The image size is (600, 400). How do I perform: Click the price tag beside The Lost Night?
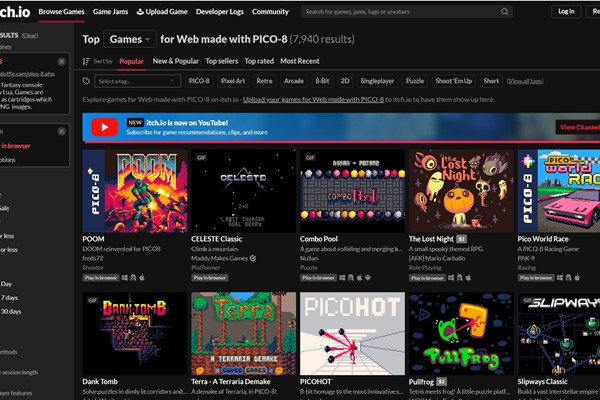click(461, 239)
